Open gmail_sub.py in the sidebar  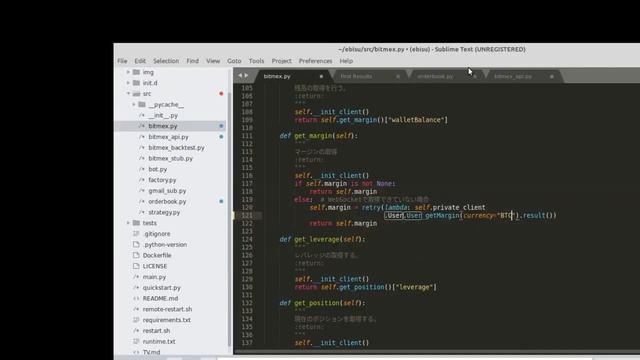167,191
